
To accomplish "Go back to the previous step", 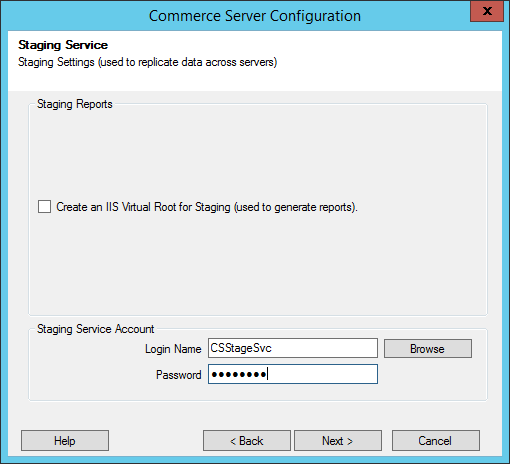I will [x=247, y=441].
